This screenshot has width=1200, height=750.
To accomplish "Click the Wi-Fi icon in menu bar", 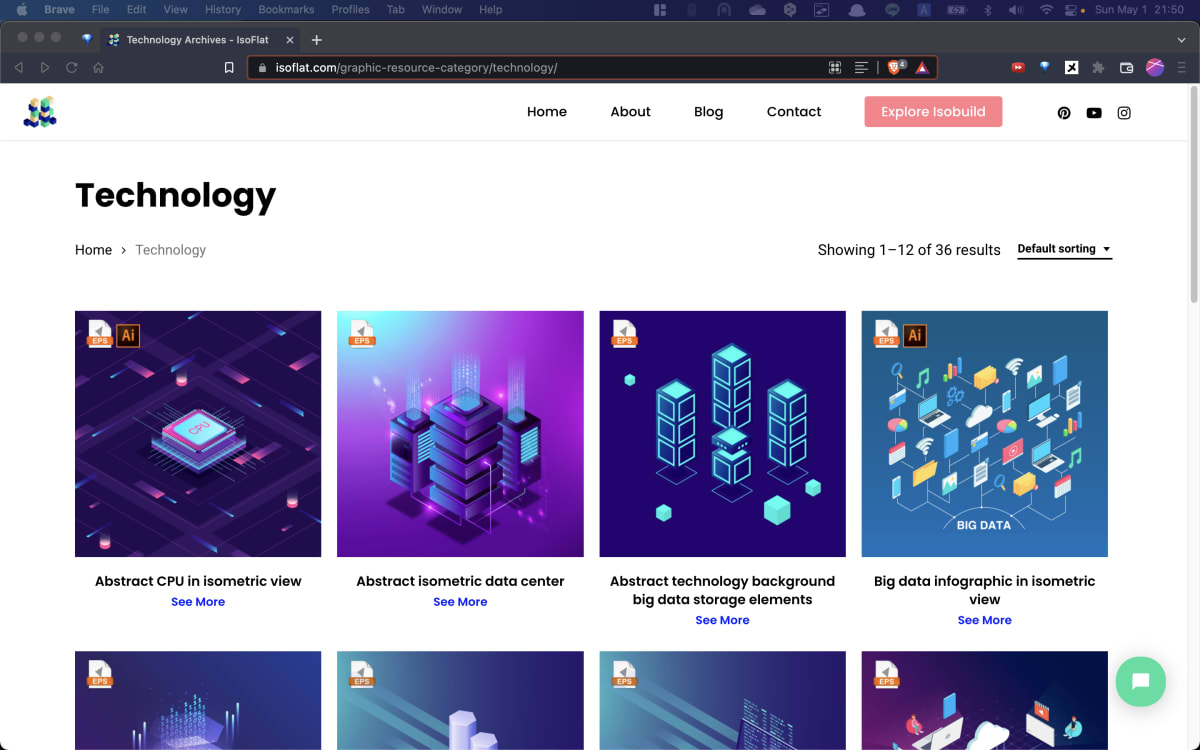I will pos(1046,10).
